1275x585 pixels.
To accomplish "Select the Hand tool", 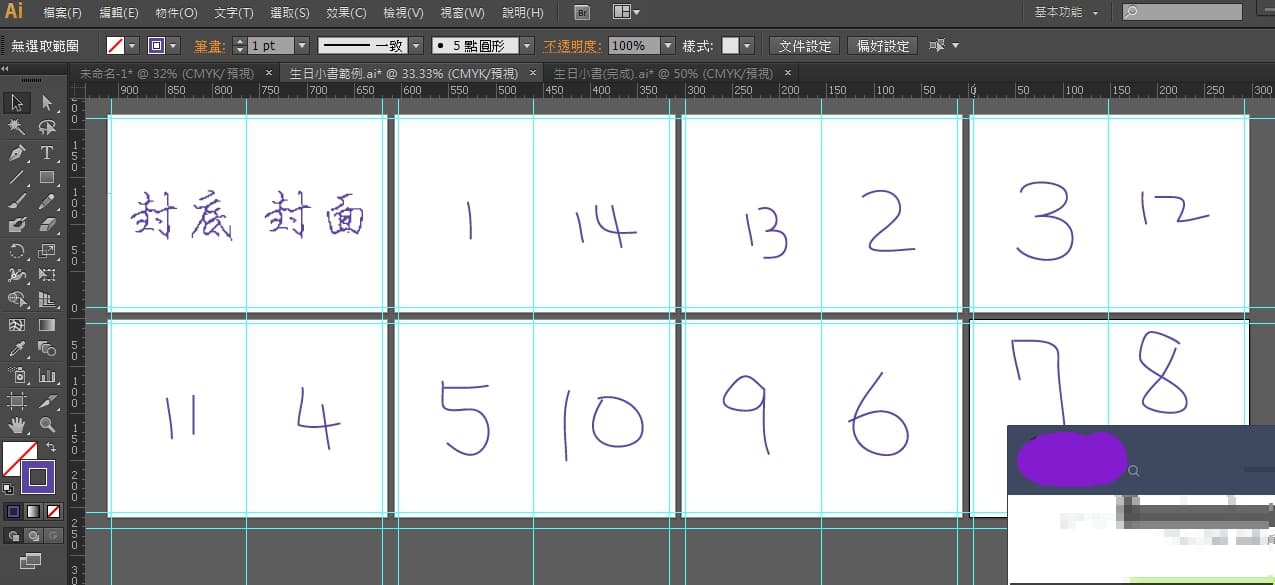I will pos(17,426).
